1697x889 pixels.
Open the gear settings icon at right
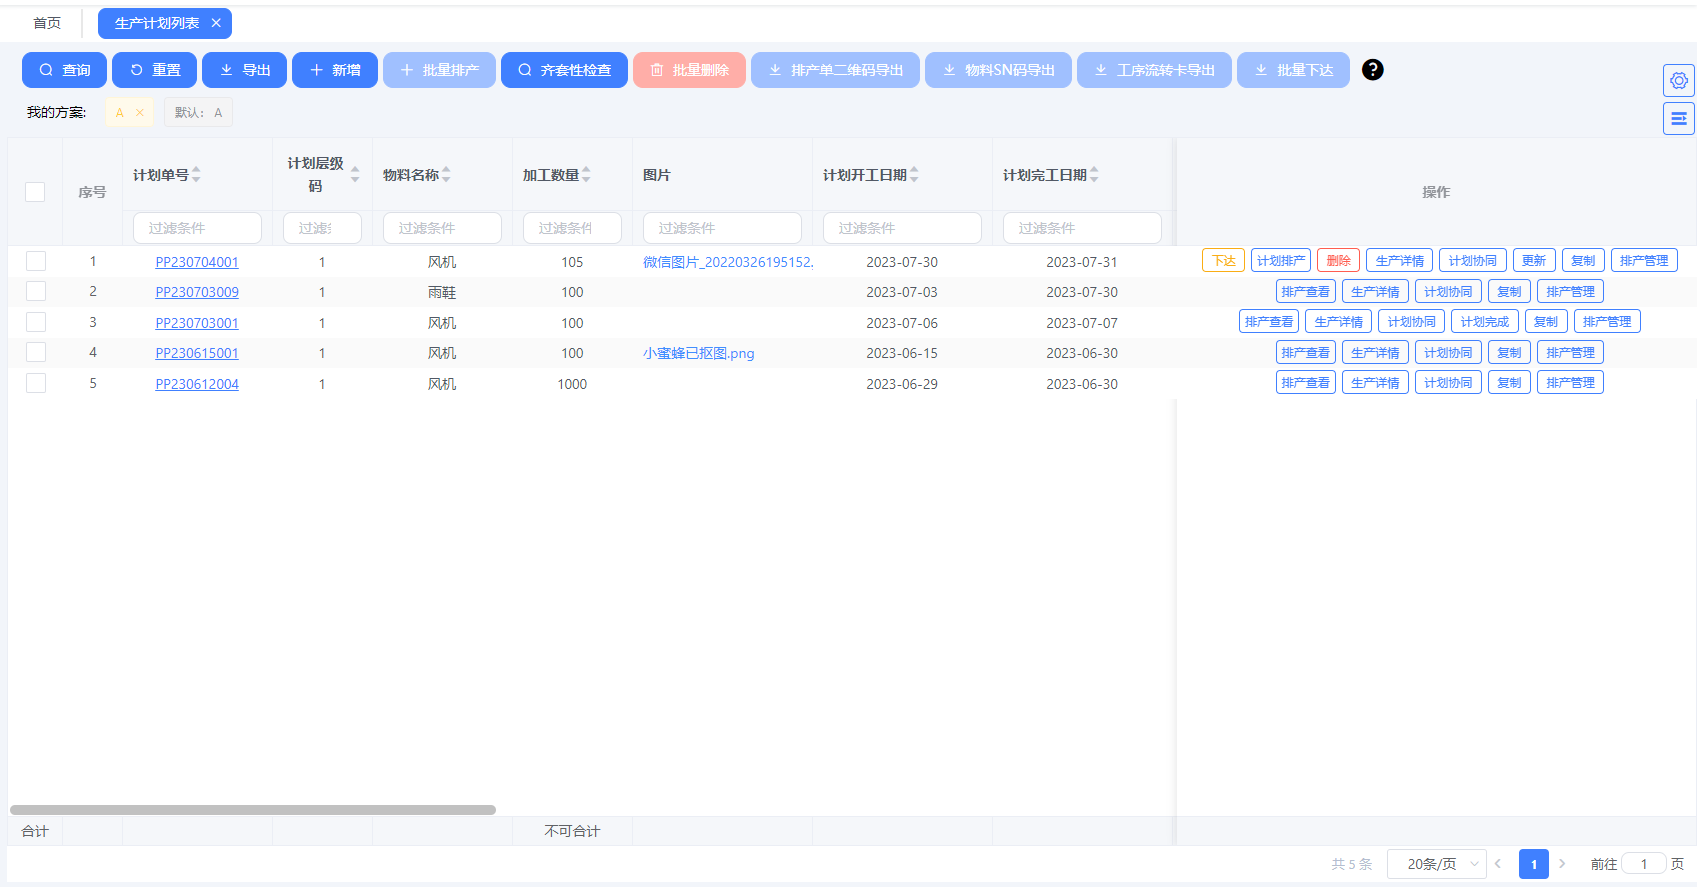[x=1678, y=81]
